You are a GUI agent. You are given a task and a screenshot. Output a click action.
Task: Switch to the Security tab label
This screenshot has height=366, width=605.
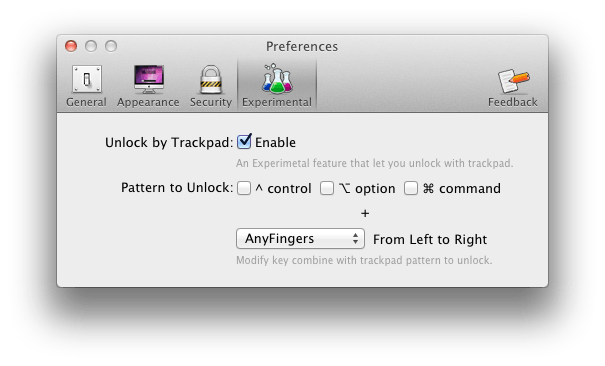pyautogui.click(x=211, y=102)
